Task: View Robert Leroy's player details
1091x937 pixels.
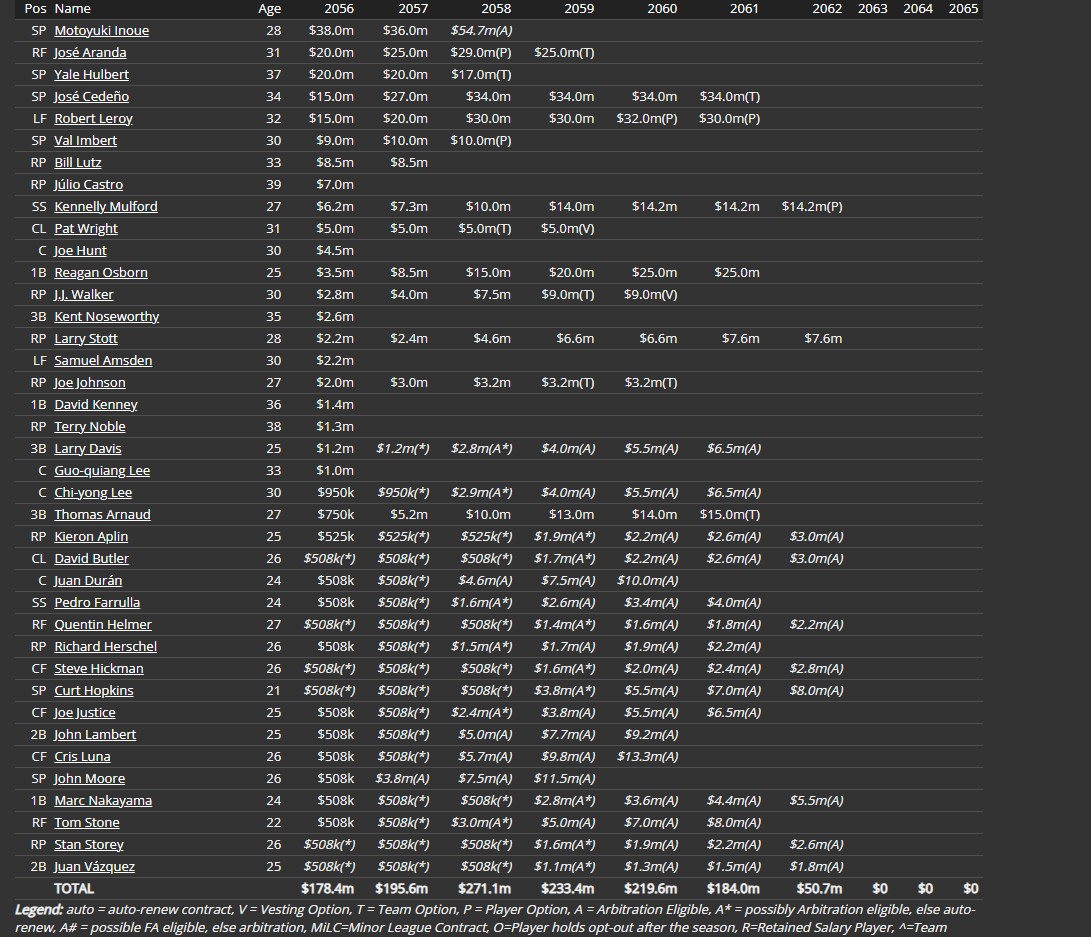Action: click(93, 119)
